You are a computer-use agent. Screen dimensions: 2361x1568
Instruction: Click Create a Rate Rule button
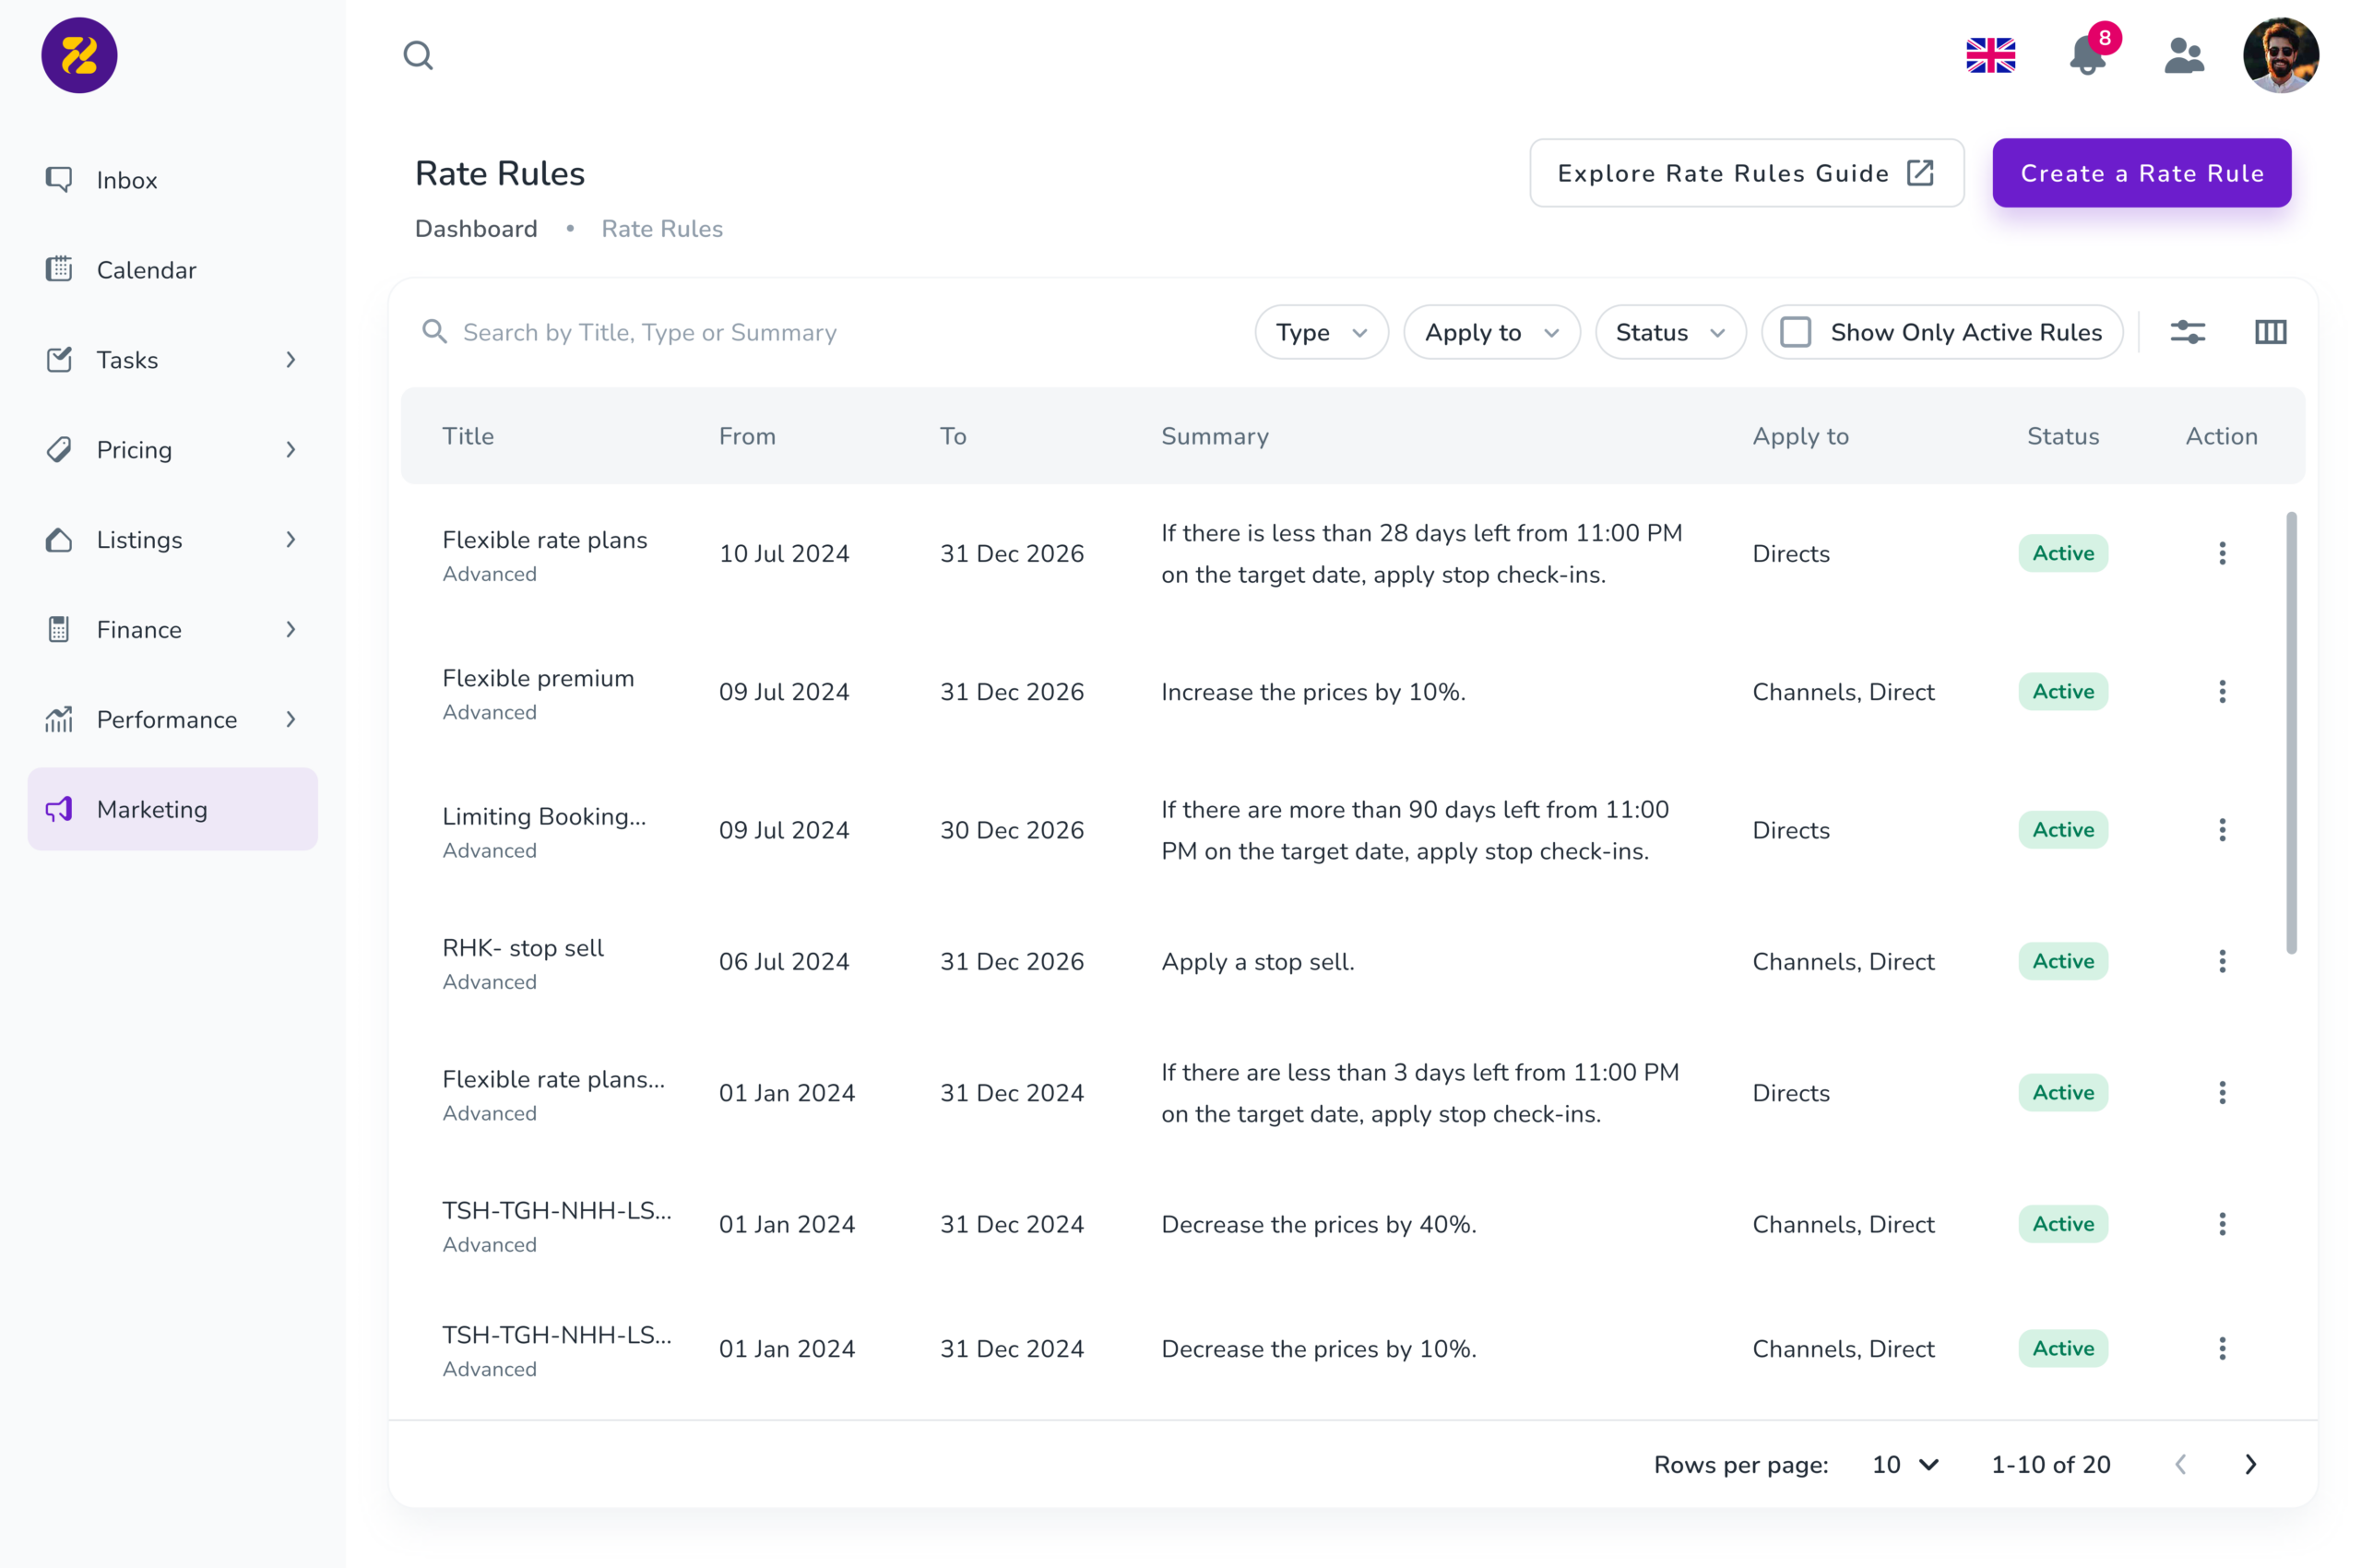(x=2141, y=173)
